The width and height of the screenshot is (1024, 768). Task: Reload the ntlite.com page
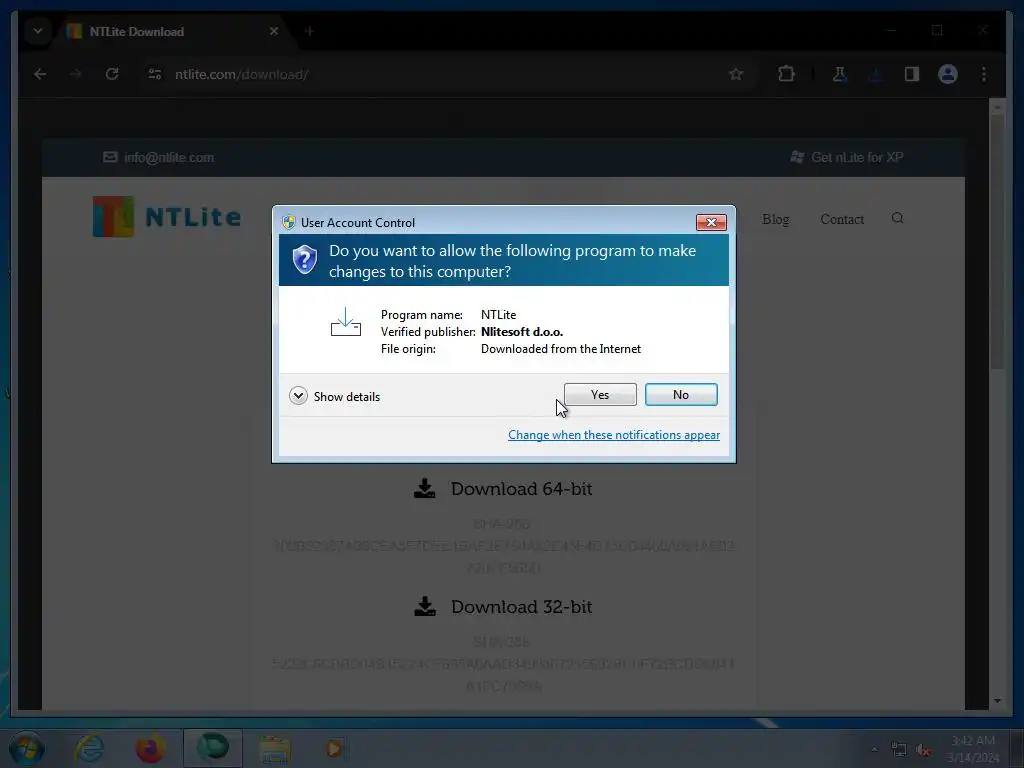click(112, 74)
